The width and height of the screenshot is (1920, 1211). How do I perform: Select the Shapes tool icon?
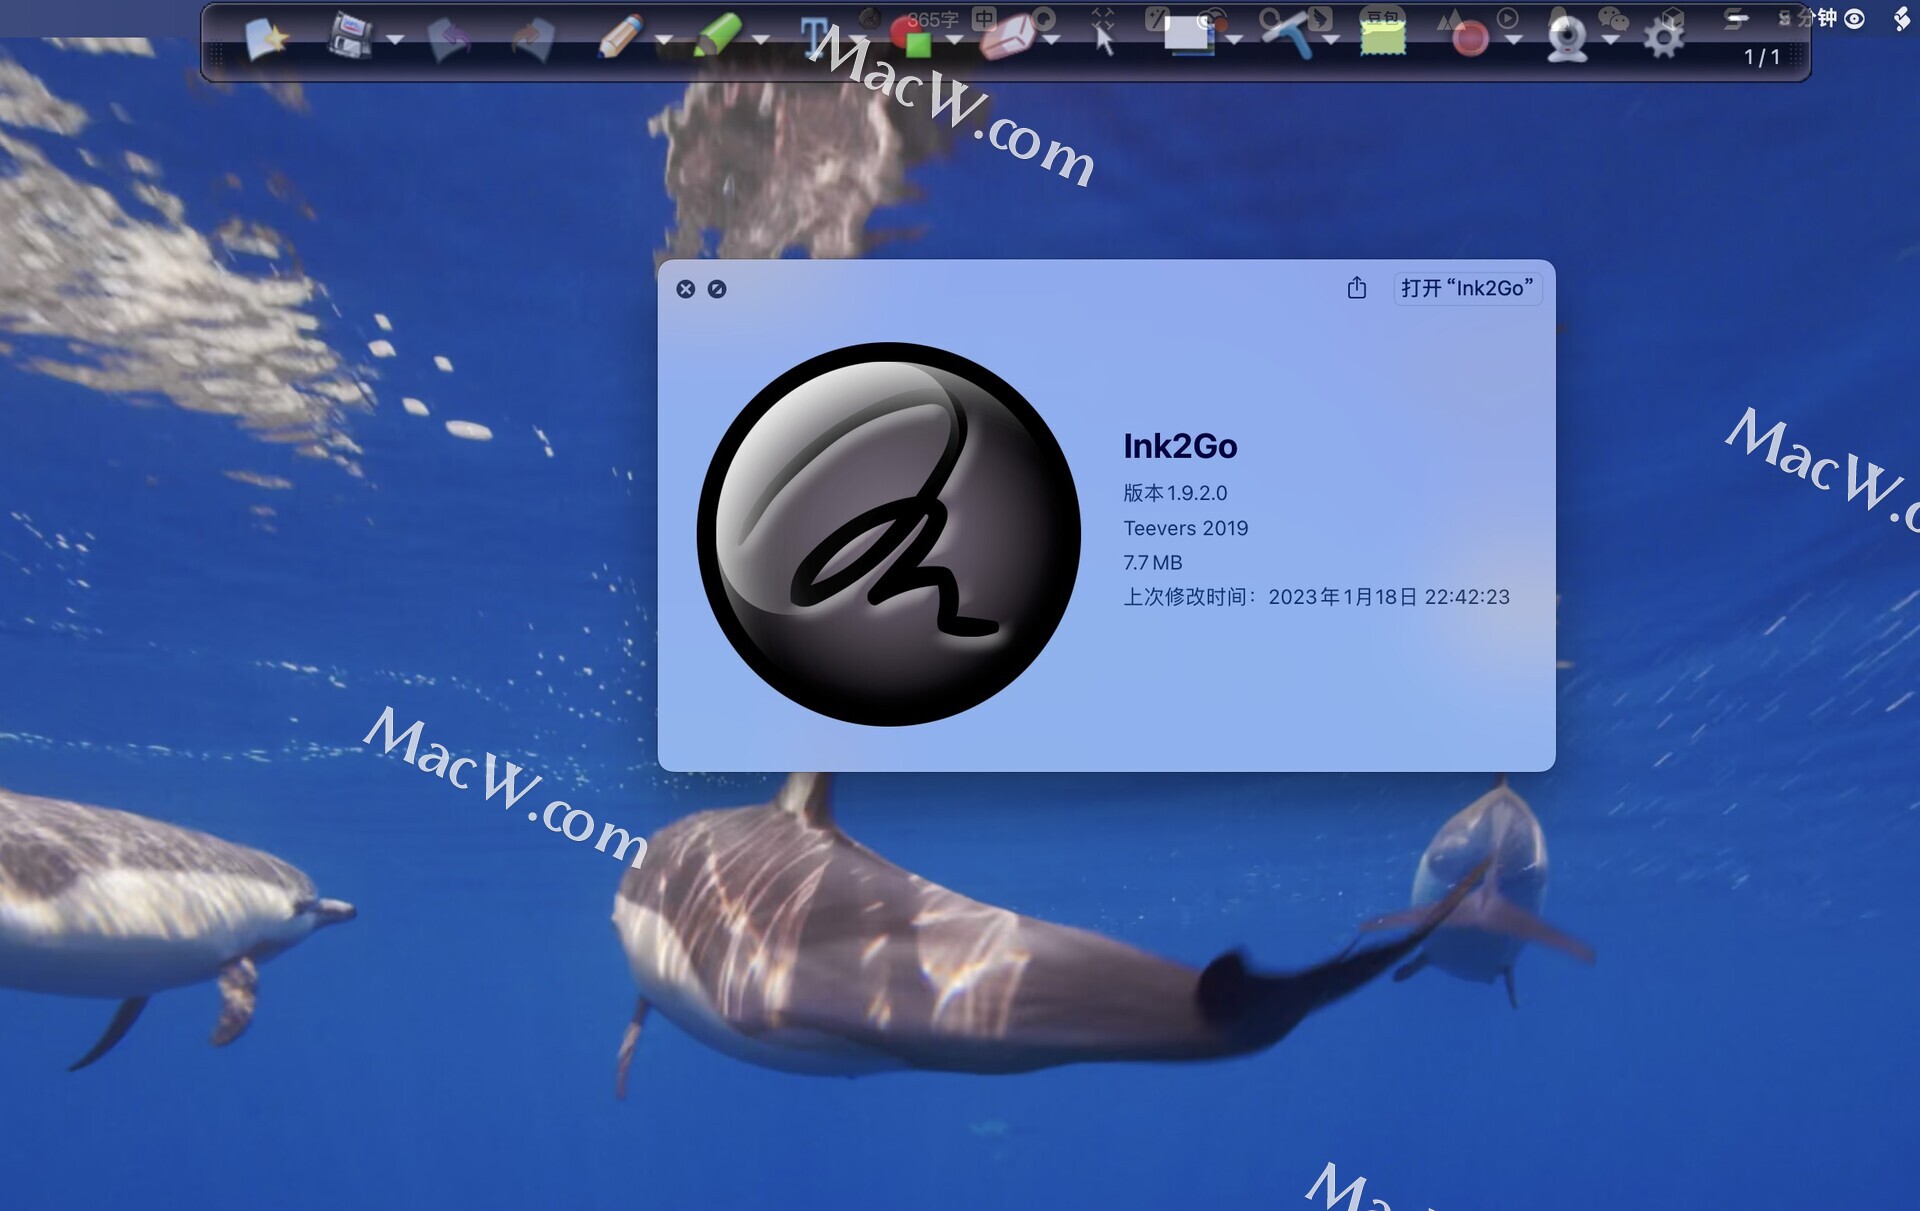pos(911,38)
